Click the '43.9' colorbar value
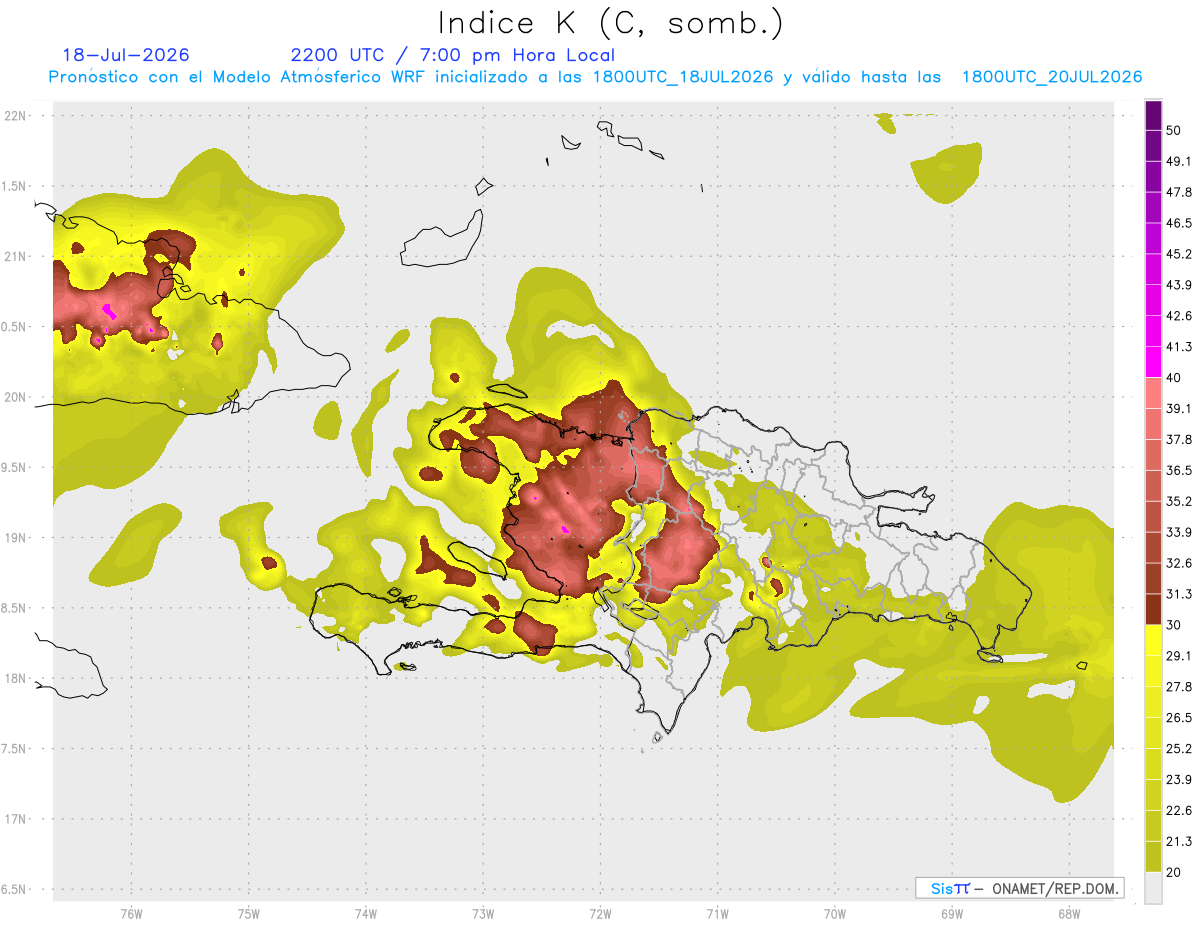Screen dimensions: 1200x927 (1179, 285)
